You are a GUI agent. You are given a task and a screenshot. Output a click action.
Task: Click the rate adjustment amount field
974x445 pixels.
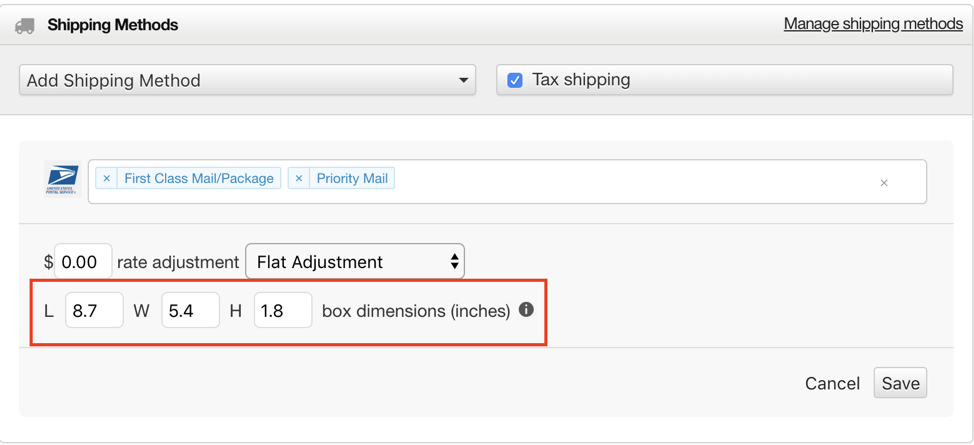[x=83, y=262]
